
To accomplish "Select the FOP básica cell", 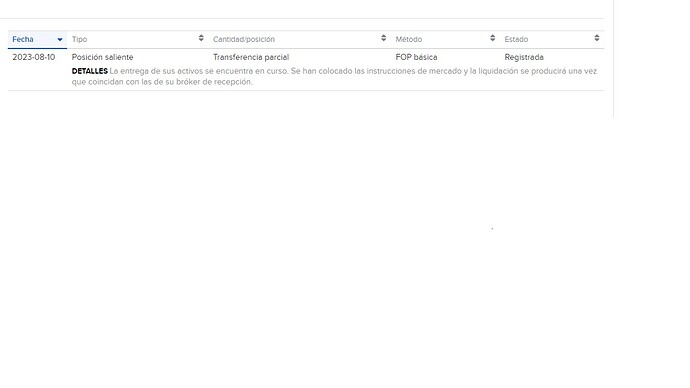I will click(416, 57).
